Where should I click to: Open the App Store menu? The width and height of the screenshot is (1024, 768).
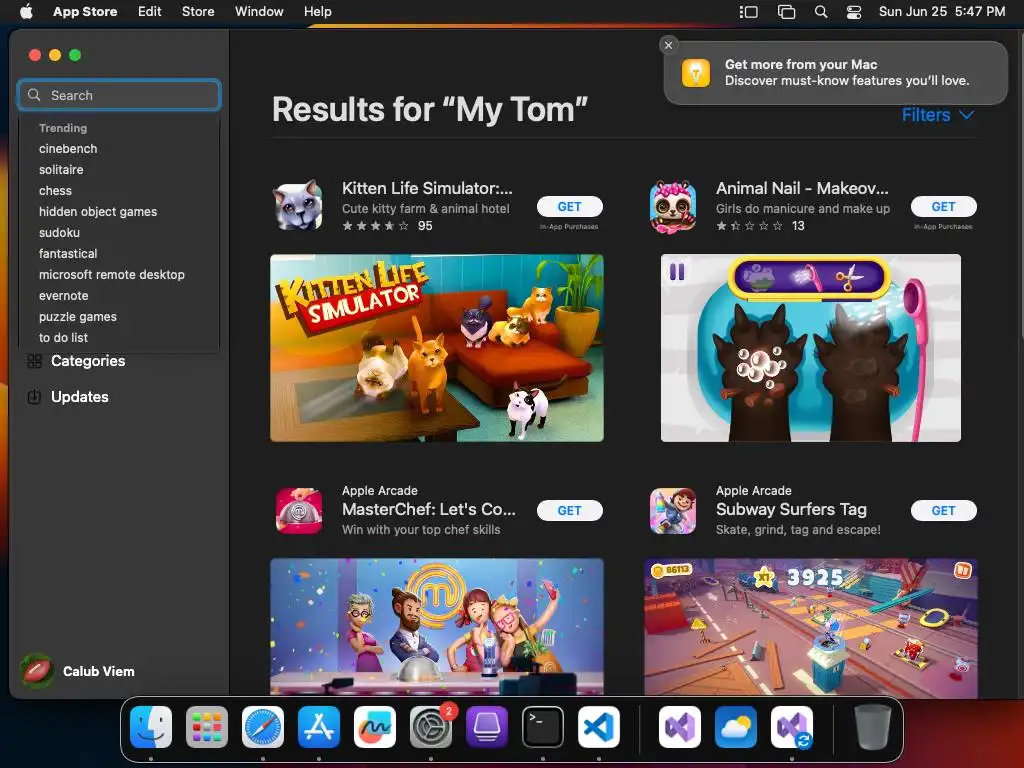[85, 11]
